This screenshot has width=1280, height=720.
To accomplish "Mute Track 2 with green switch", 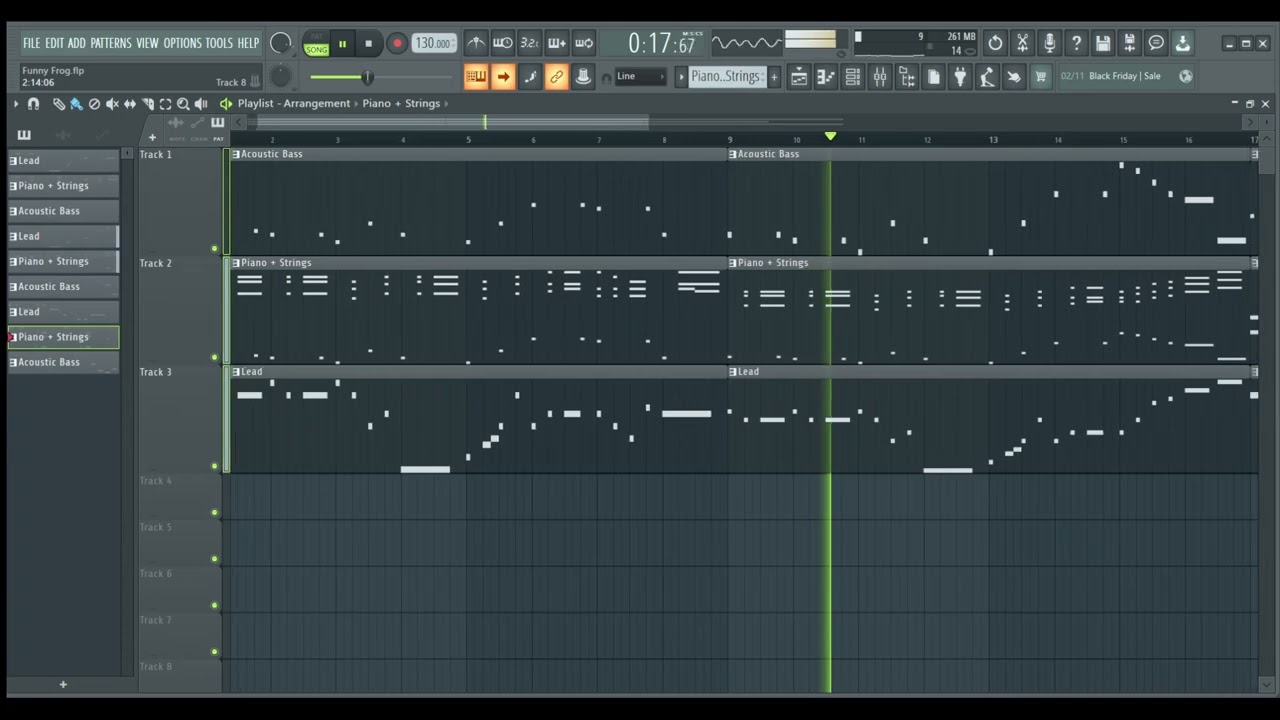I will (214, 357).
